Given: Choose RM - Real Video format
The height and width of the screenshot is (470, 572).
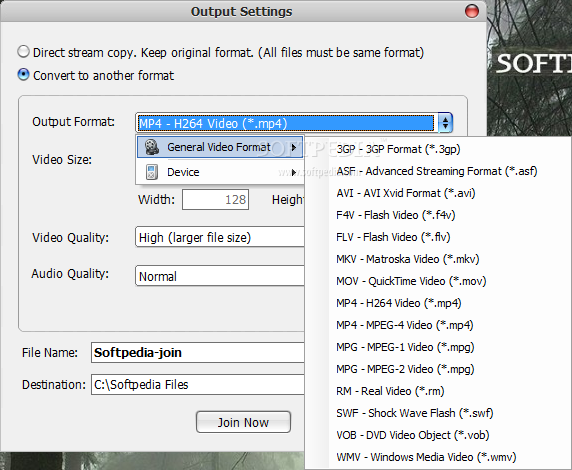Looking at the screenshot, I should (x=390, y=391).
